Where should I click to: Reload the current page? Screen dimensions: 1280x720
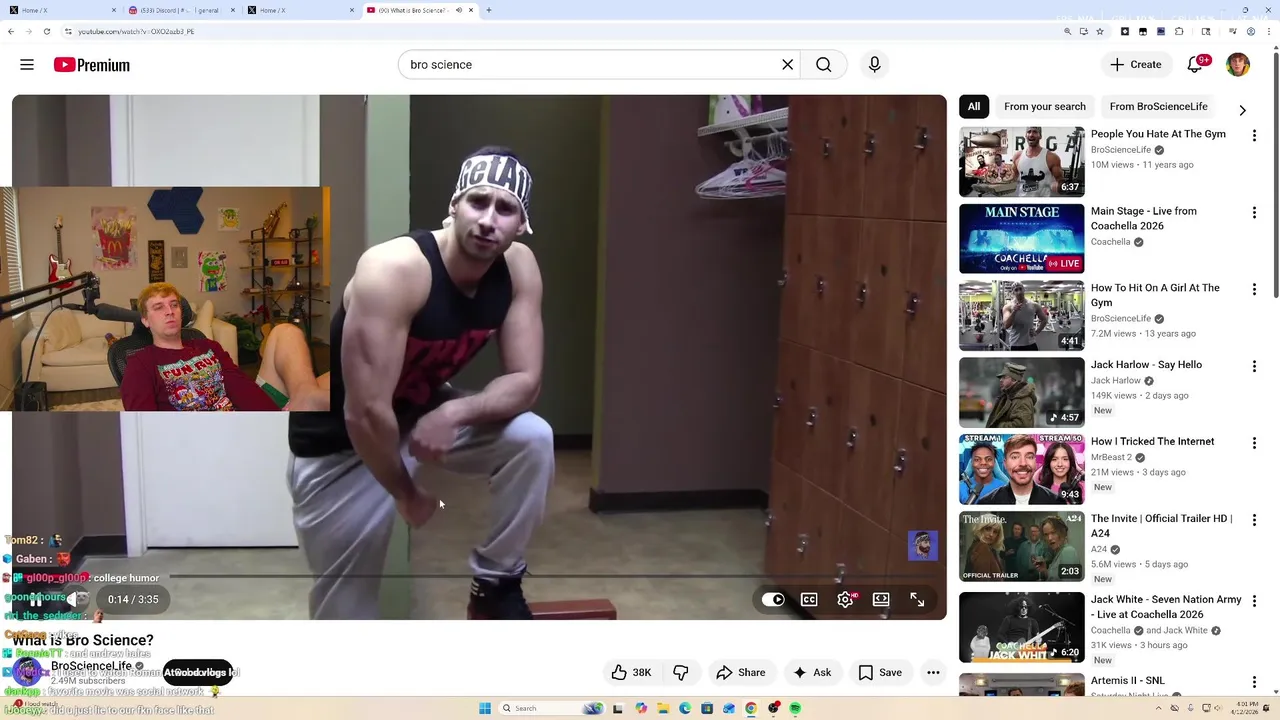point(46,31)
